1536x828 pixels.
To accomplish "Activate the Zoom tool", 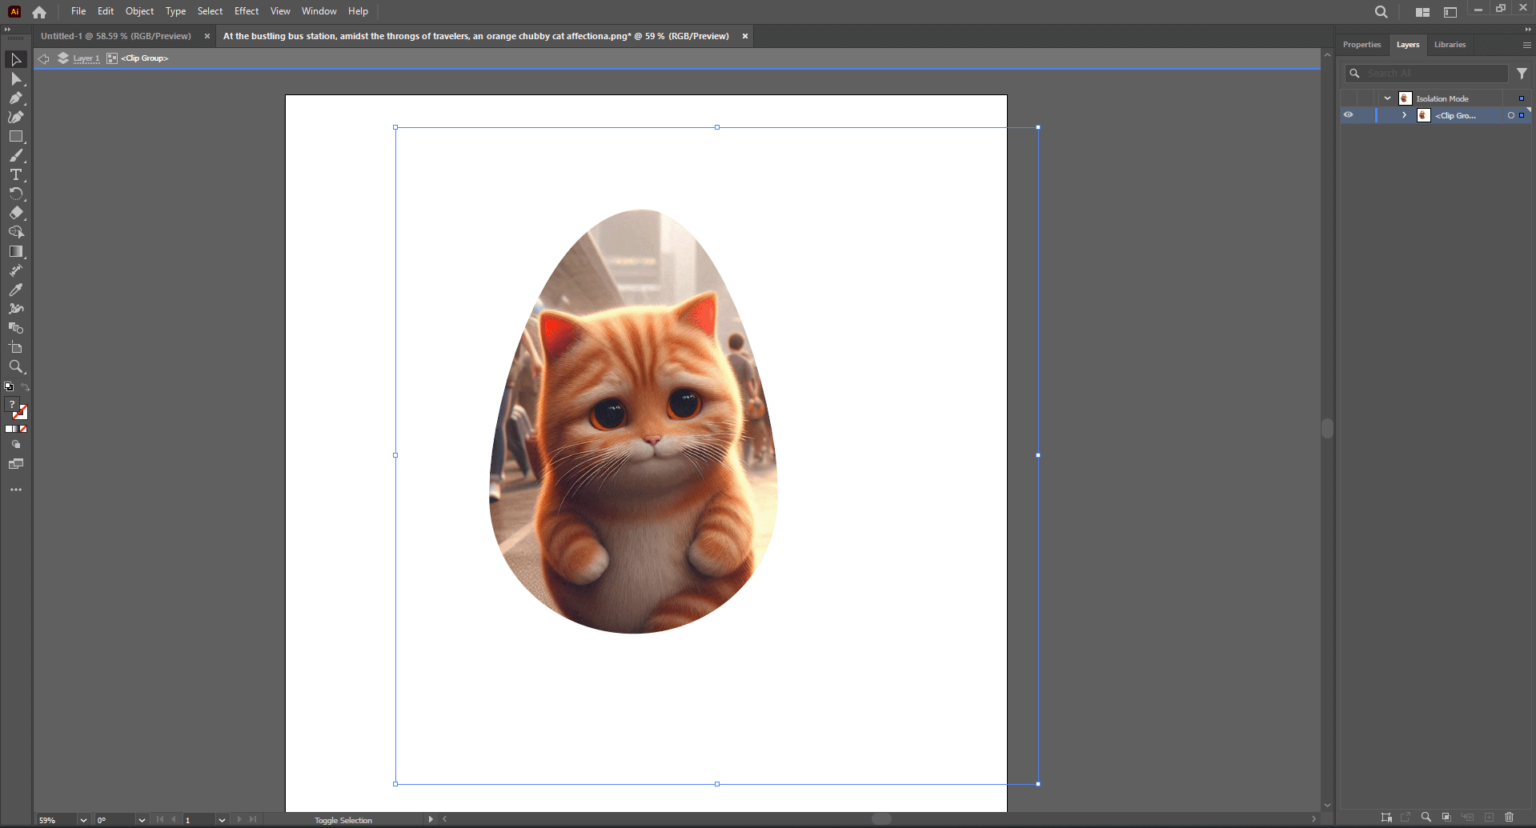I will click(16, 366).
